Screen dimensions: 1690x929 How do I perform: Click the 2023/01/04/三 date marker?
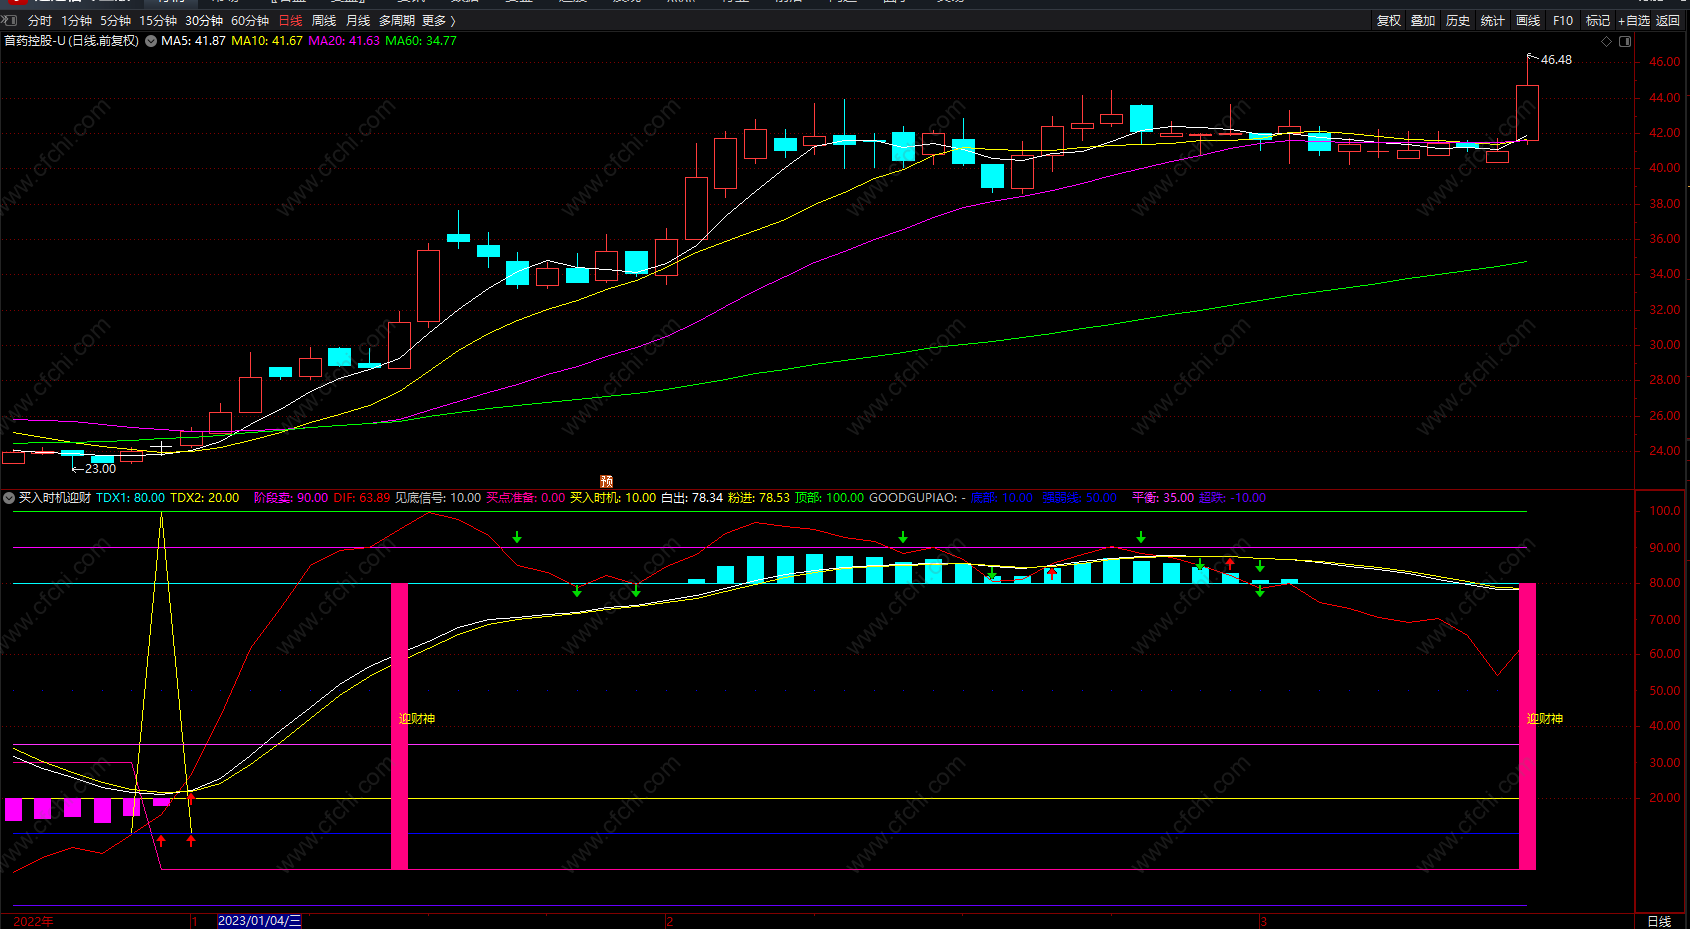(x=259, y=921)
